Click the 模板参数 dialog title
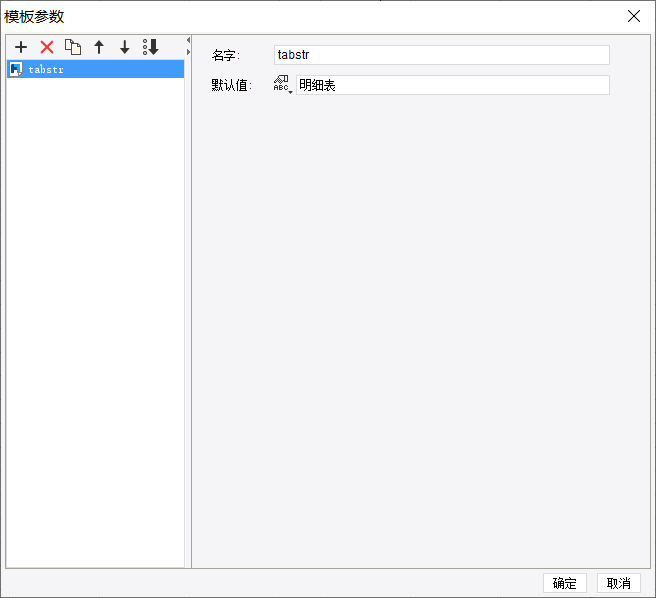Viewport: 656px width, 598px height. [34, 17]
